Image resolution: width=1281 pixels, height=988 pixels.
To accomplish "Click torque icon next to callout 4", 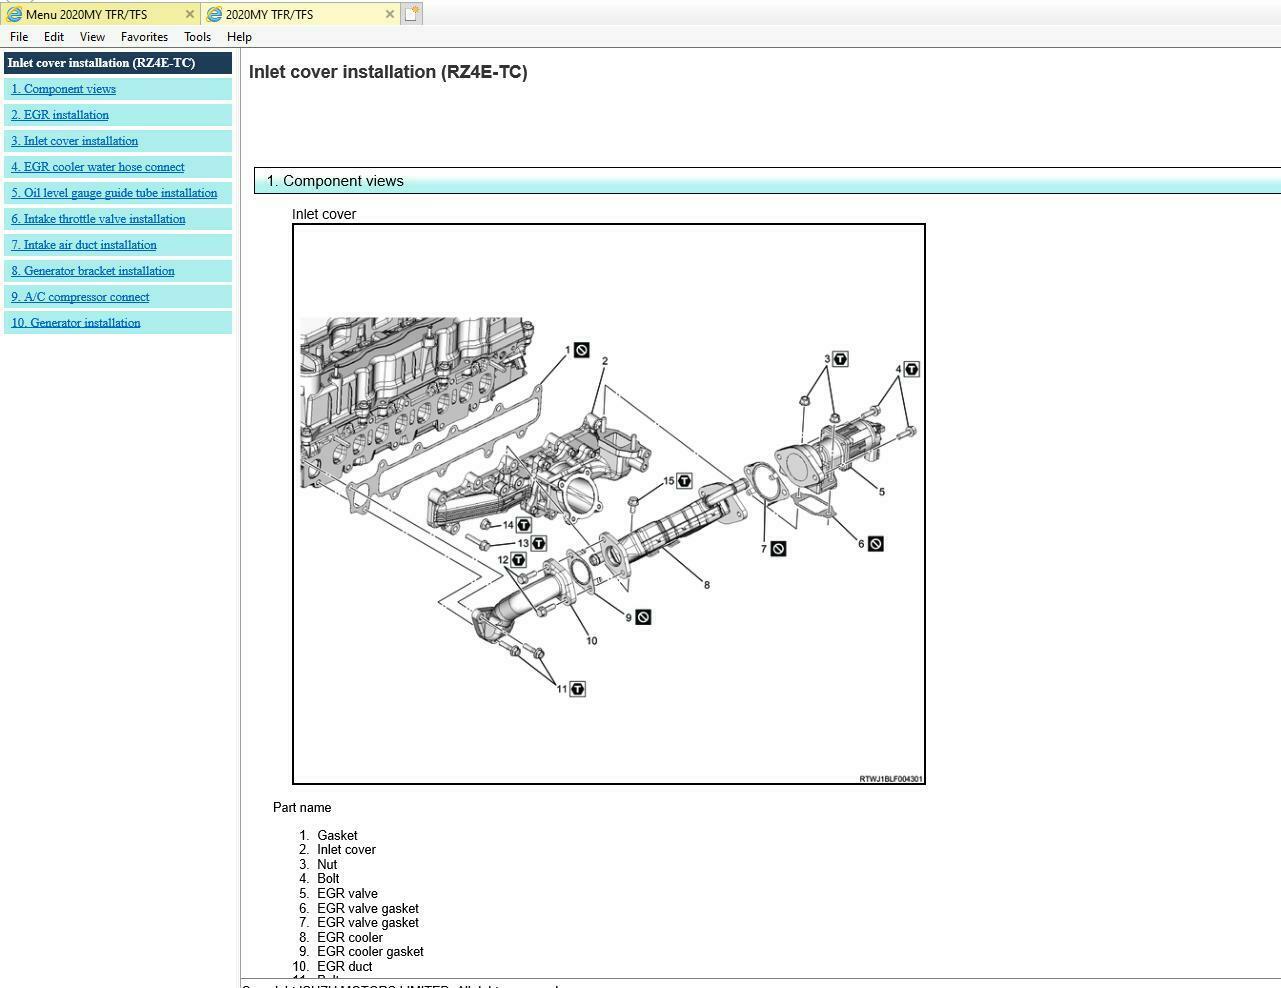I will (911, 369).
